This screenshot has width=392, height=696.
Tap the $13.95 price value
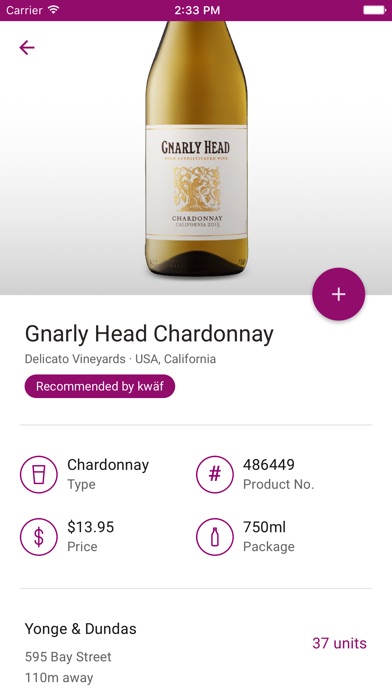(91, 527)
